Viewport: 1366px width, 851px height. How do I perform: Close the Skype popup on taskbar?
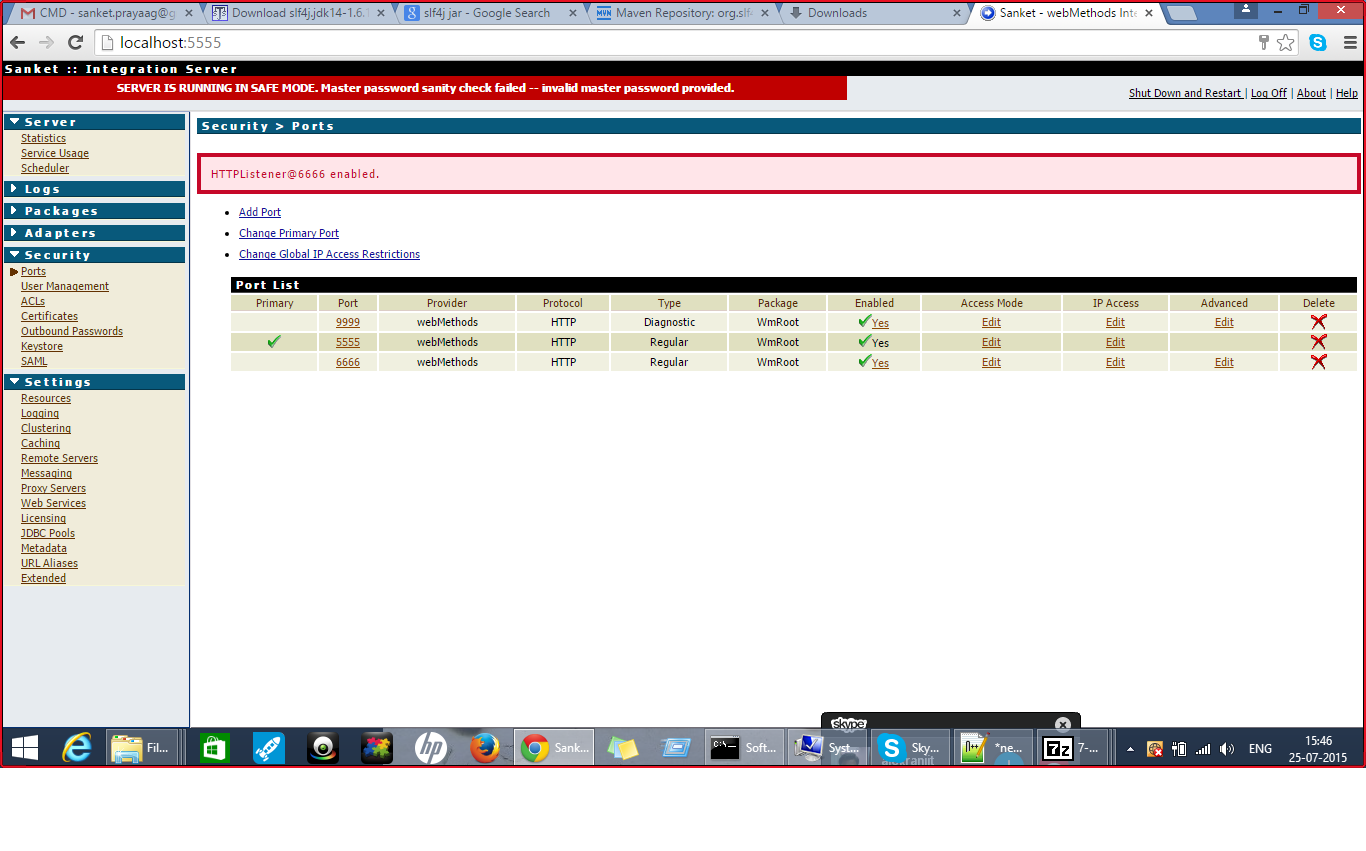1063,724
